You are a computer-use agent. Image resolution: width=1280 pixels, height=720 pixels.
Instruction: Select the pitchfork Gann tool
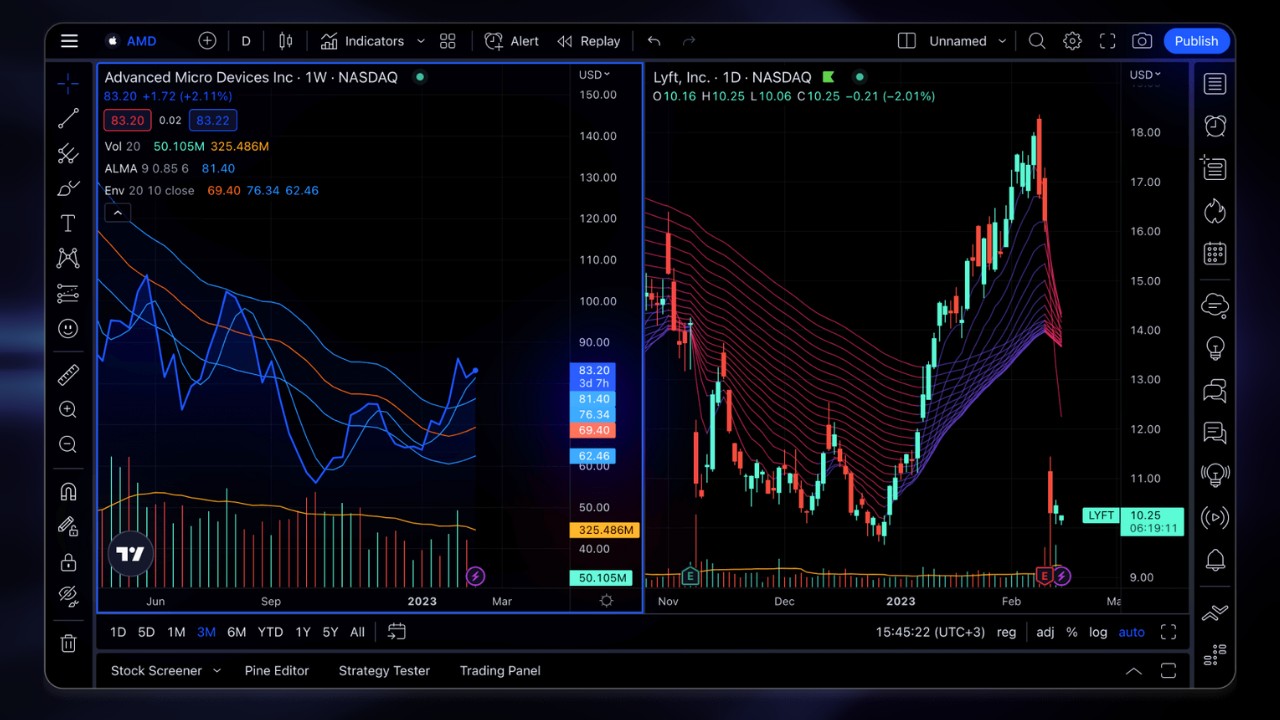click(x=68, y=153)
